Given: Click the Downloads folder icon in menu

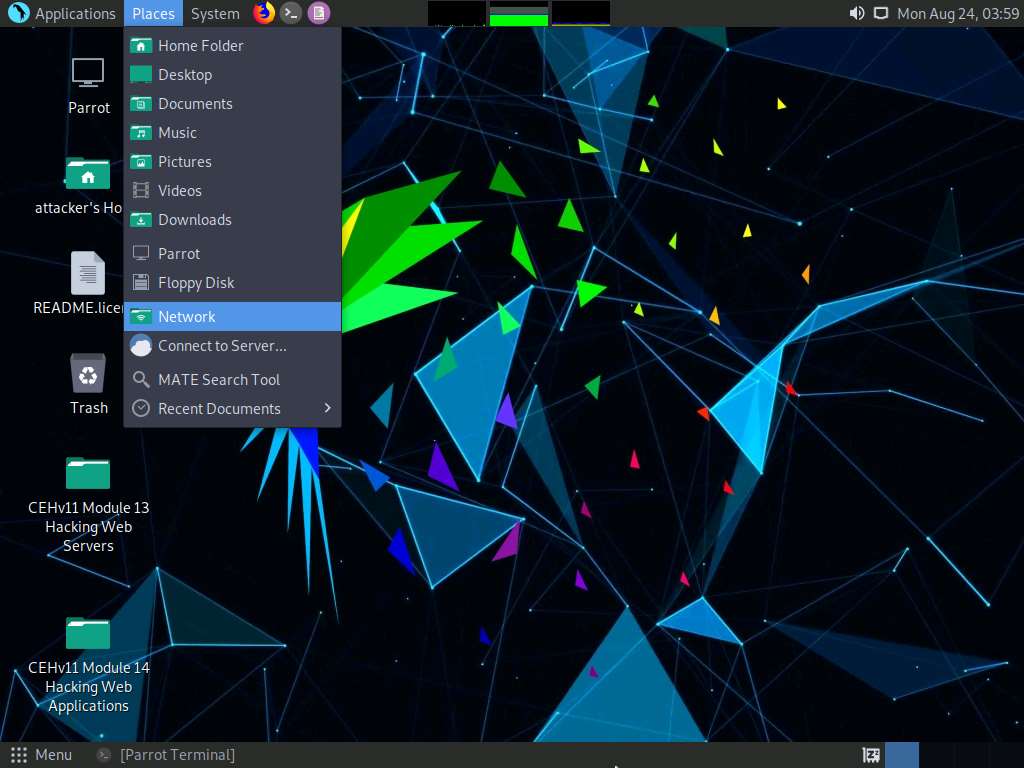Looking at the screenshot, I should pyautogui.click(x=140, y=219).
